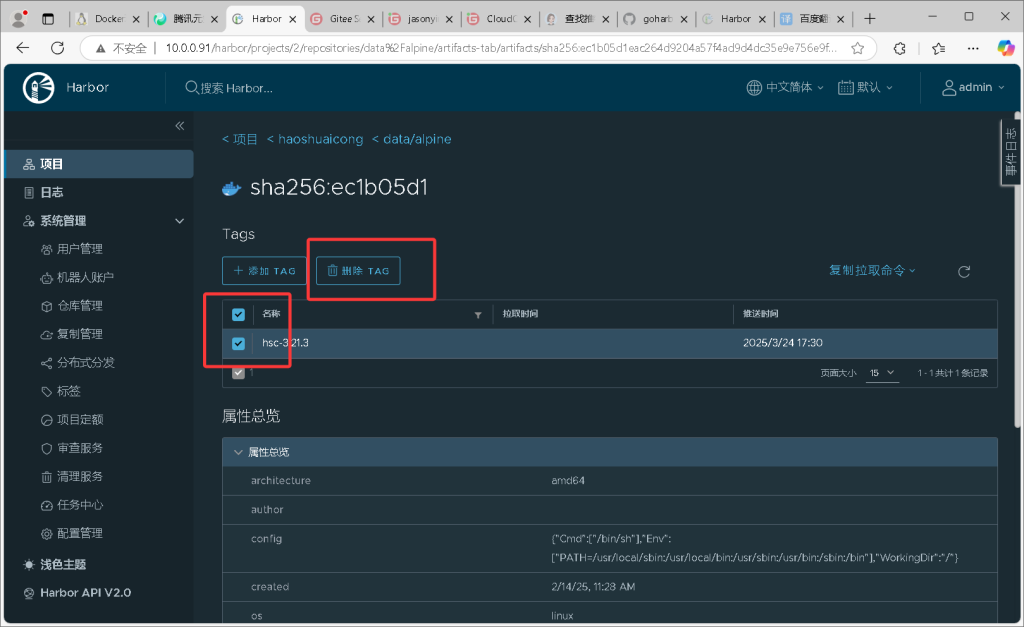Click browser favorites star icon in address bar

pos(857,48)
